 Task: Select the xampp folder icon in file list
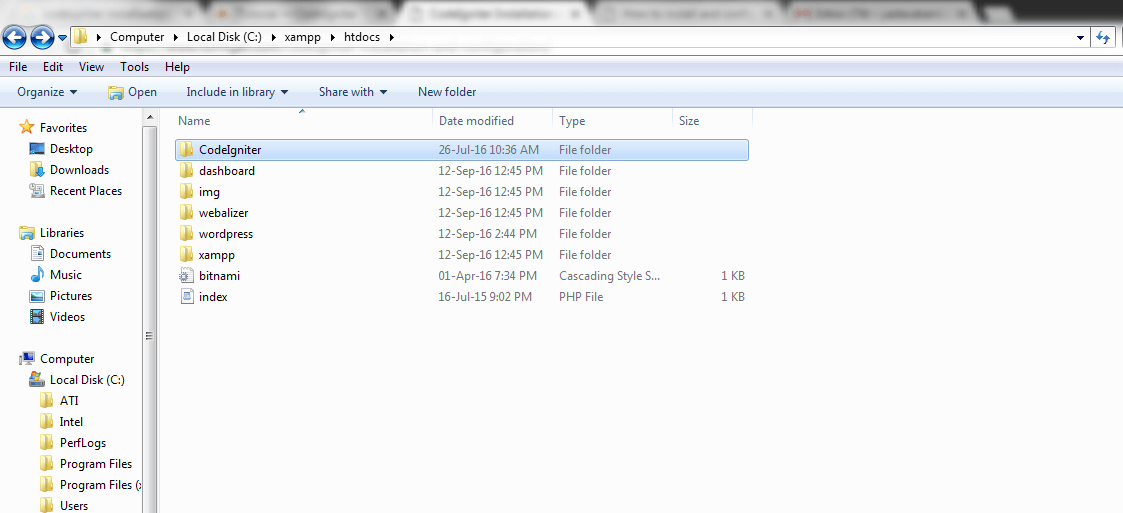[x=187, y=254]
